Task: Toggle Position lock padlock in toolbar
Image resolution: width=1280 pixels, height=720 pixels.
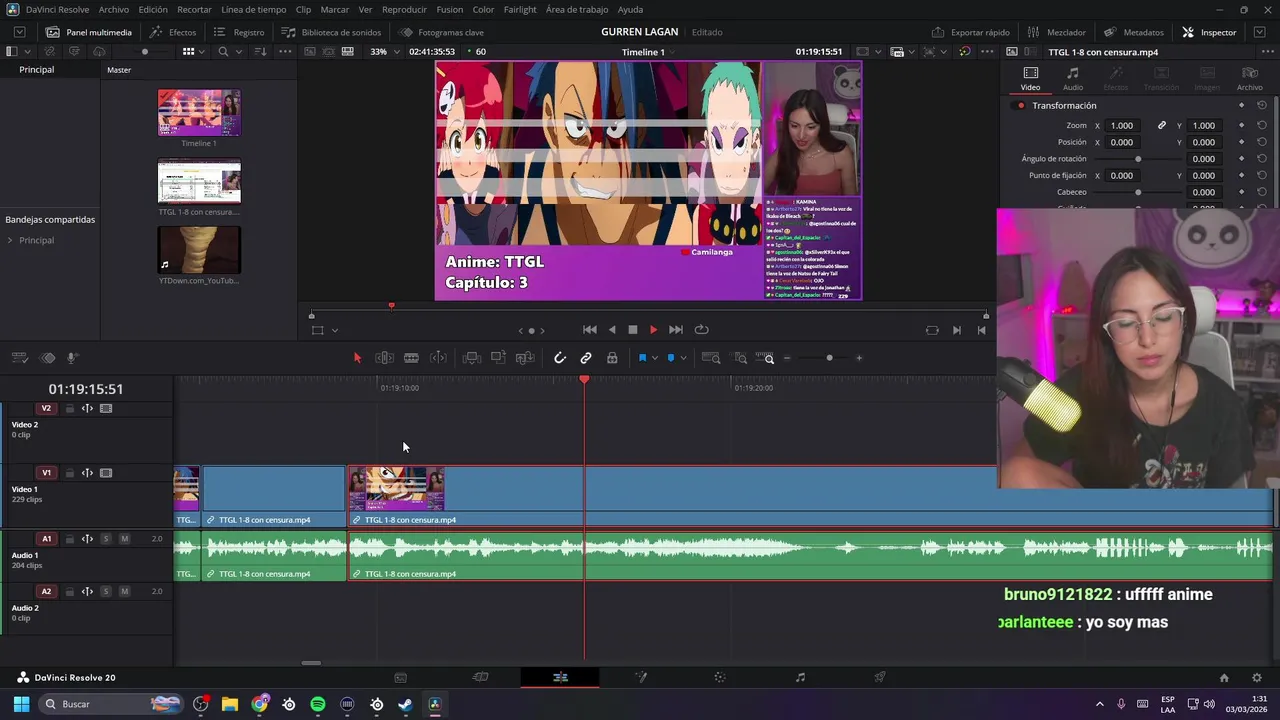Action: click(x=612, y=358)
